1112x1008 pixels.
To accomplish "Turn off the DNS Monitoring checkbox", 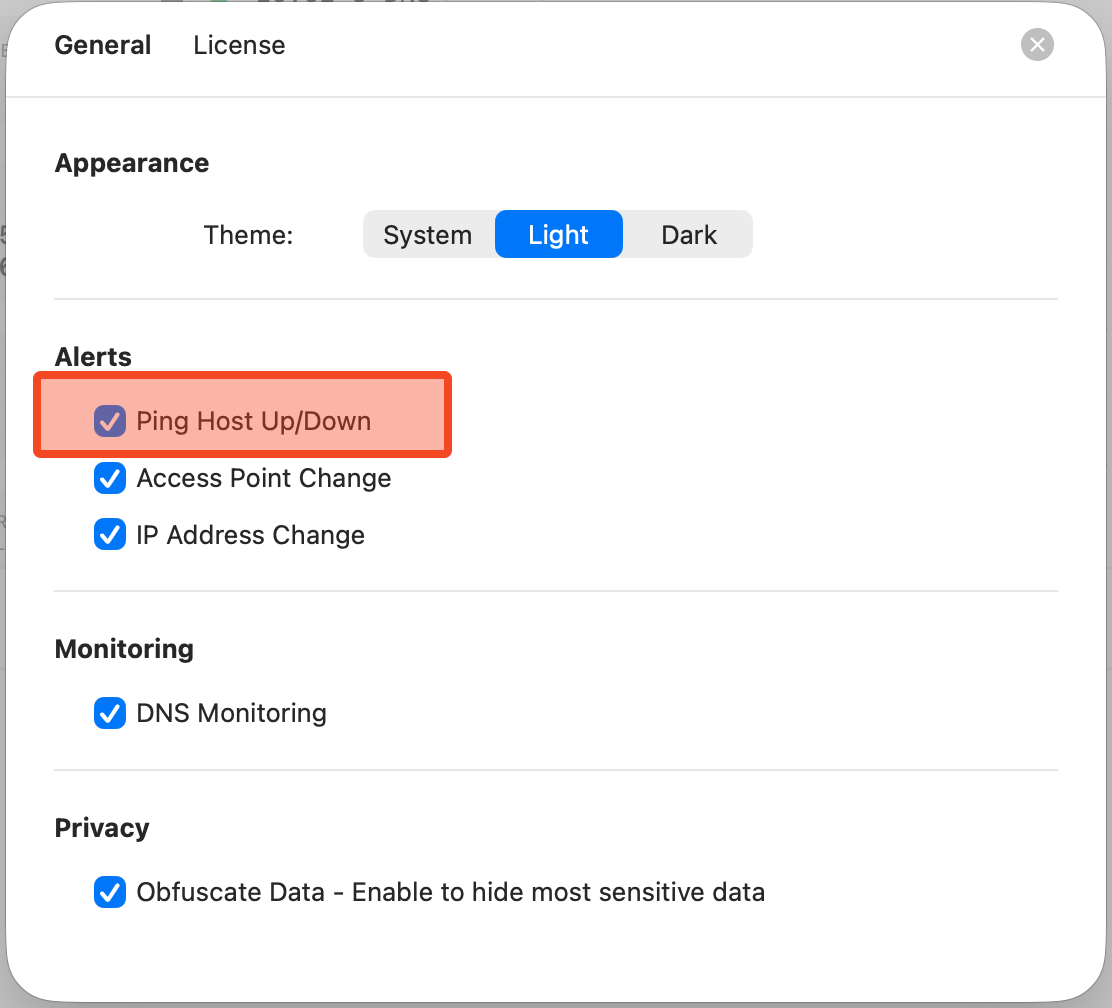I will 109,713.
